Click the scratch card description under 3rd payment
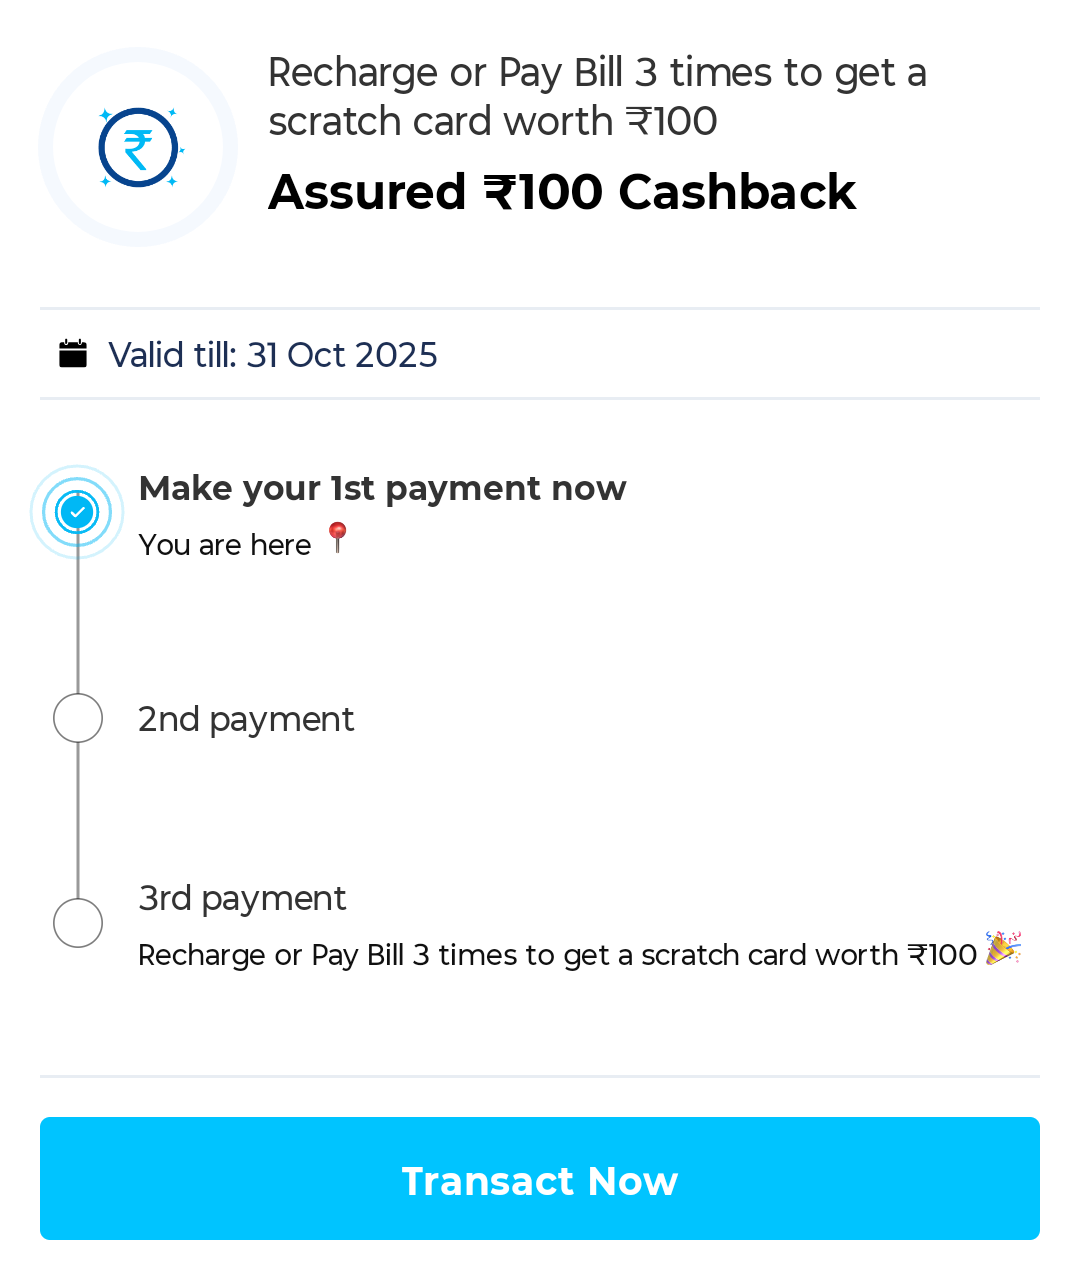This screenshot has width=1080, height=1273. [x=557, y=955]
